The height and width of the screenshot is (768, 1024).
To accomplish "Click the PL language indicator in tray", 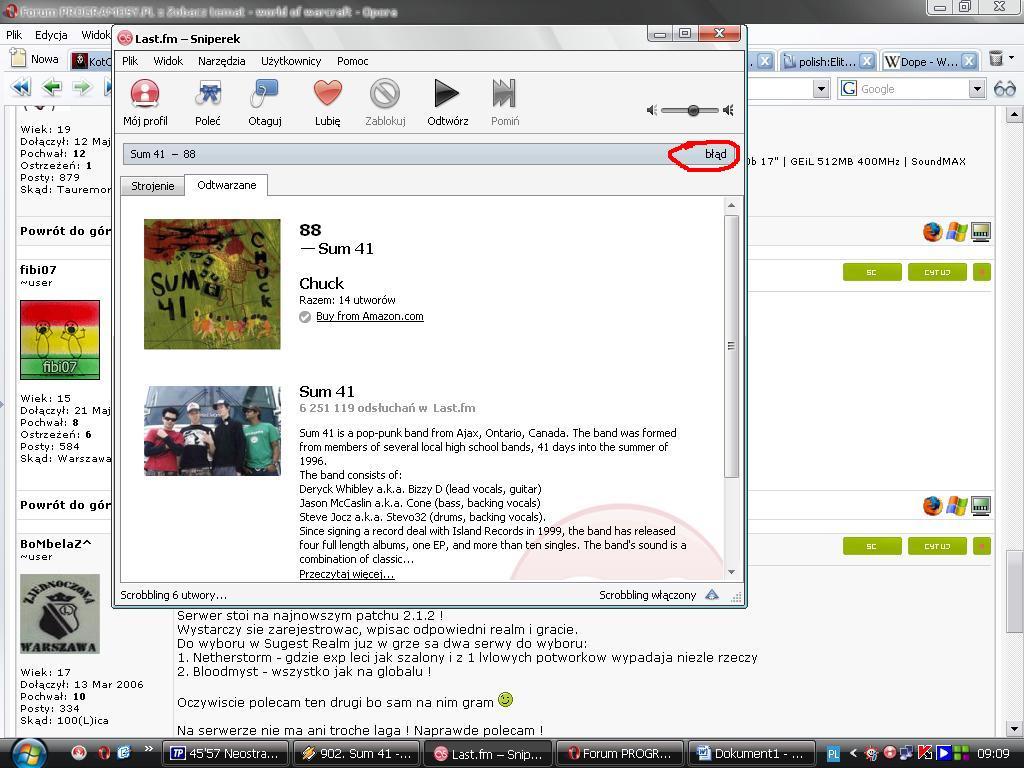I will [833, 754].
